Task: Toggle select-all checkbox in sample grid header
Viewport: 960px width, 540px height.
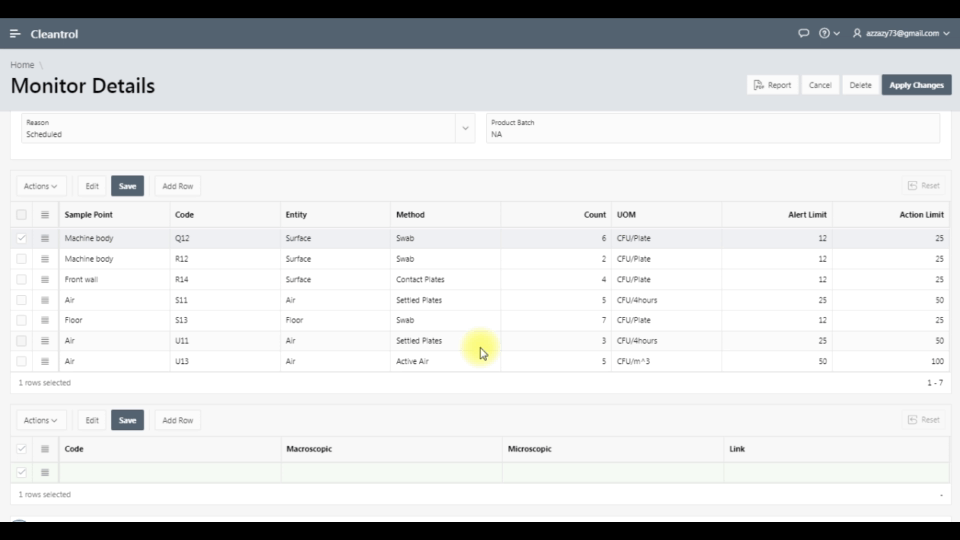Action: (x=21, y=214)
